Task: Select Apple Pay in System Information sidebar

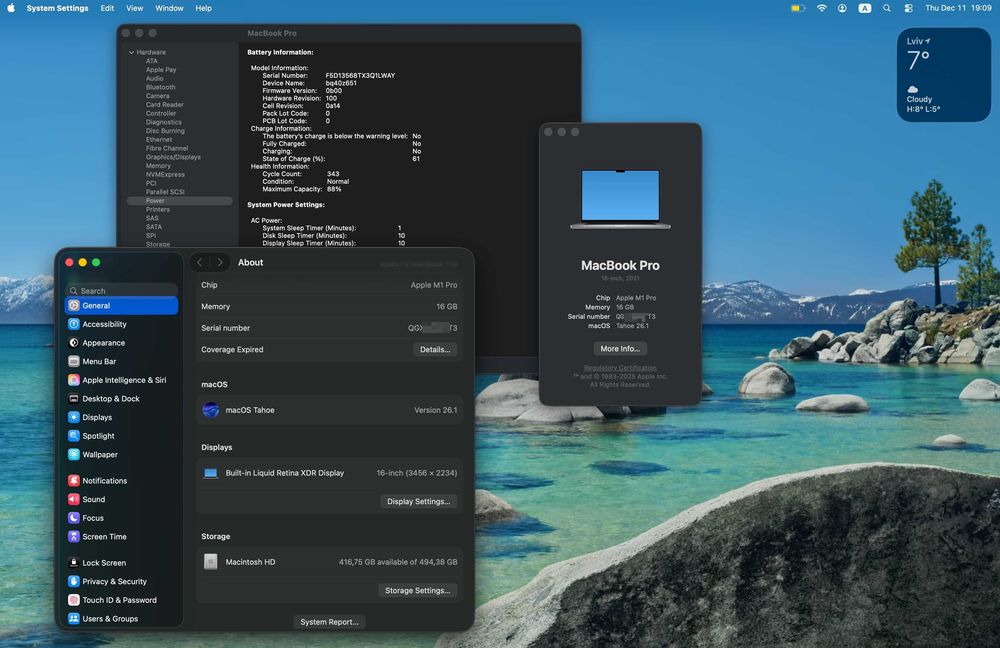Action: pos(161,70)
